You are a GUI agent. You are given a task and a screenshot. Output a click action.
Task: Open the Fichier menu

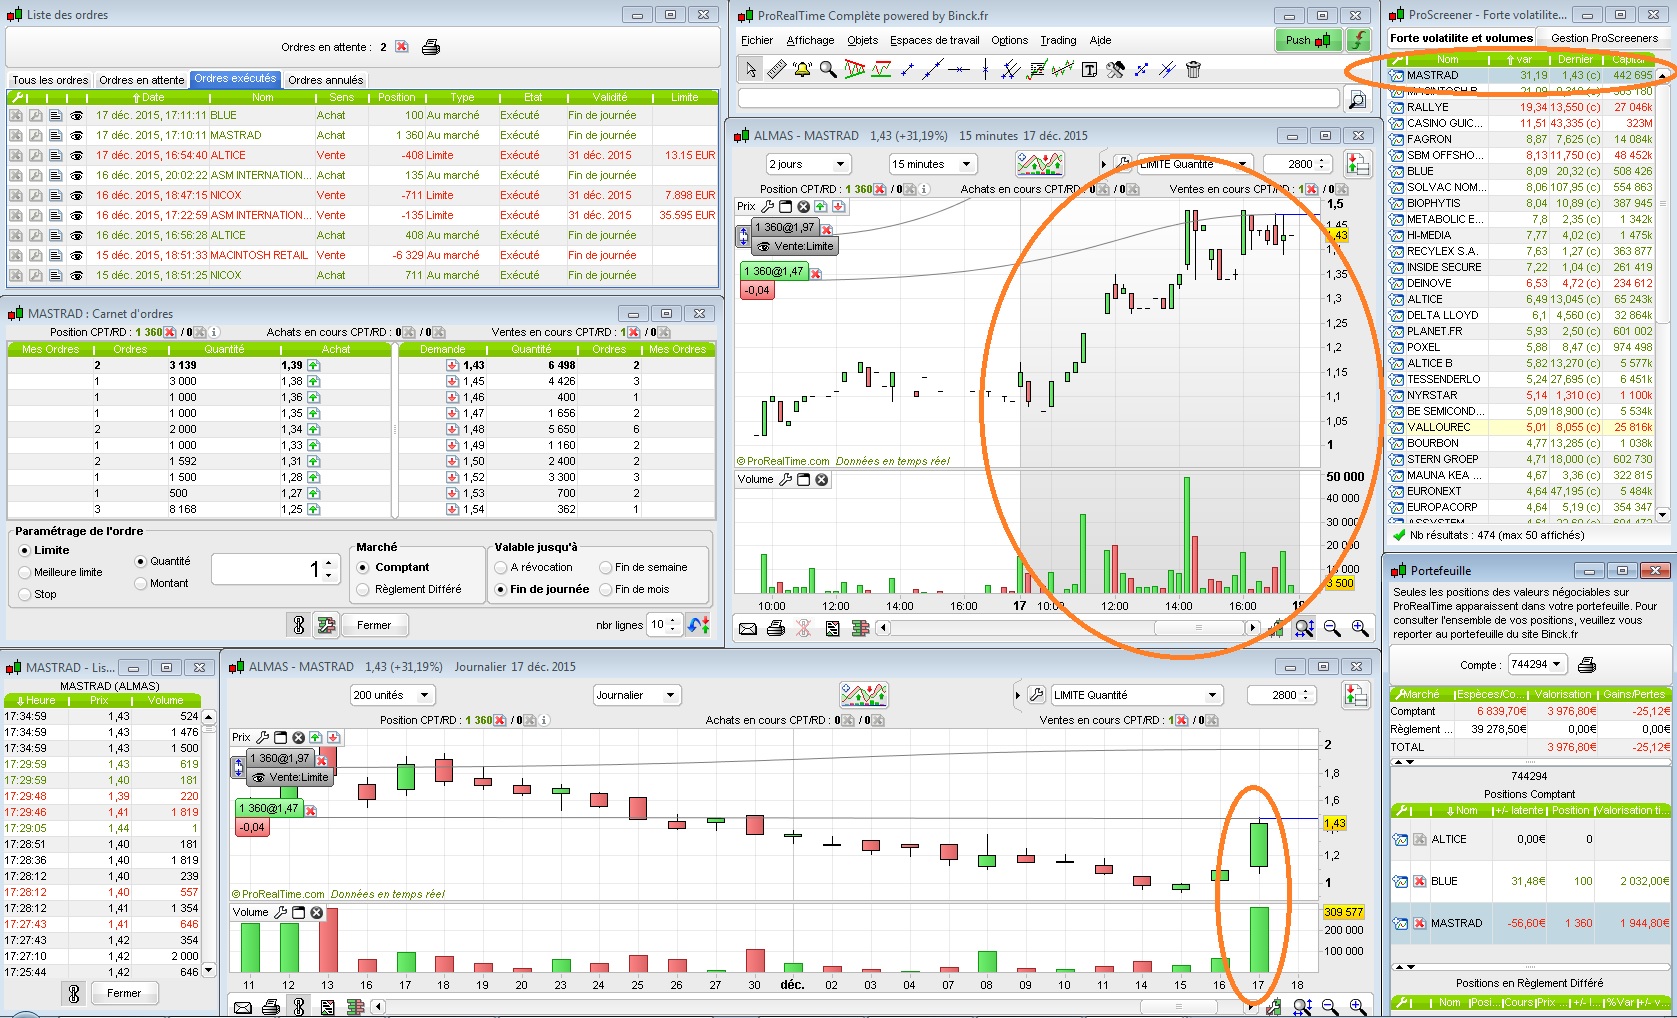tap(757, 40)
